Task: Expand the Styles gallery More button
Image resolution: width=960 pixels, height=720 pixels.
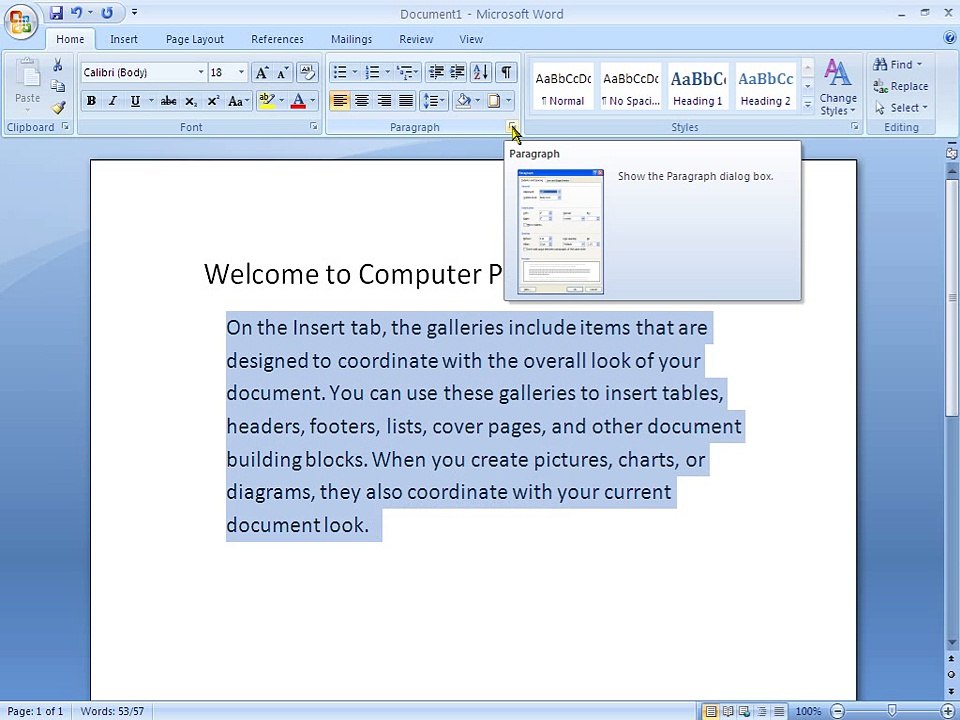Action: pyautogui.click(x=808, y=105)
